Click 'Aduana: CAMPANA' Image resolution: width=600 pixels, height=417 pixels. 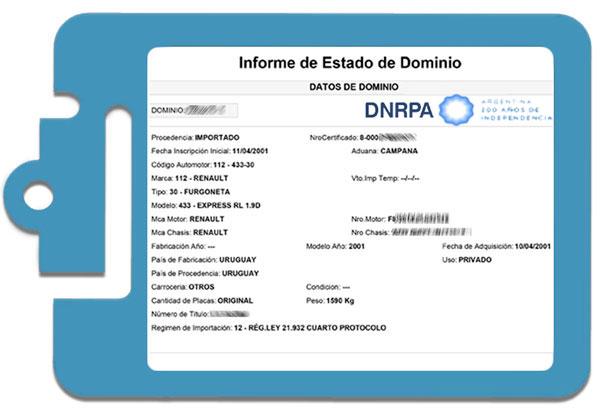coord(385,151)
